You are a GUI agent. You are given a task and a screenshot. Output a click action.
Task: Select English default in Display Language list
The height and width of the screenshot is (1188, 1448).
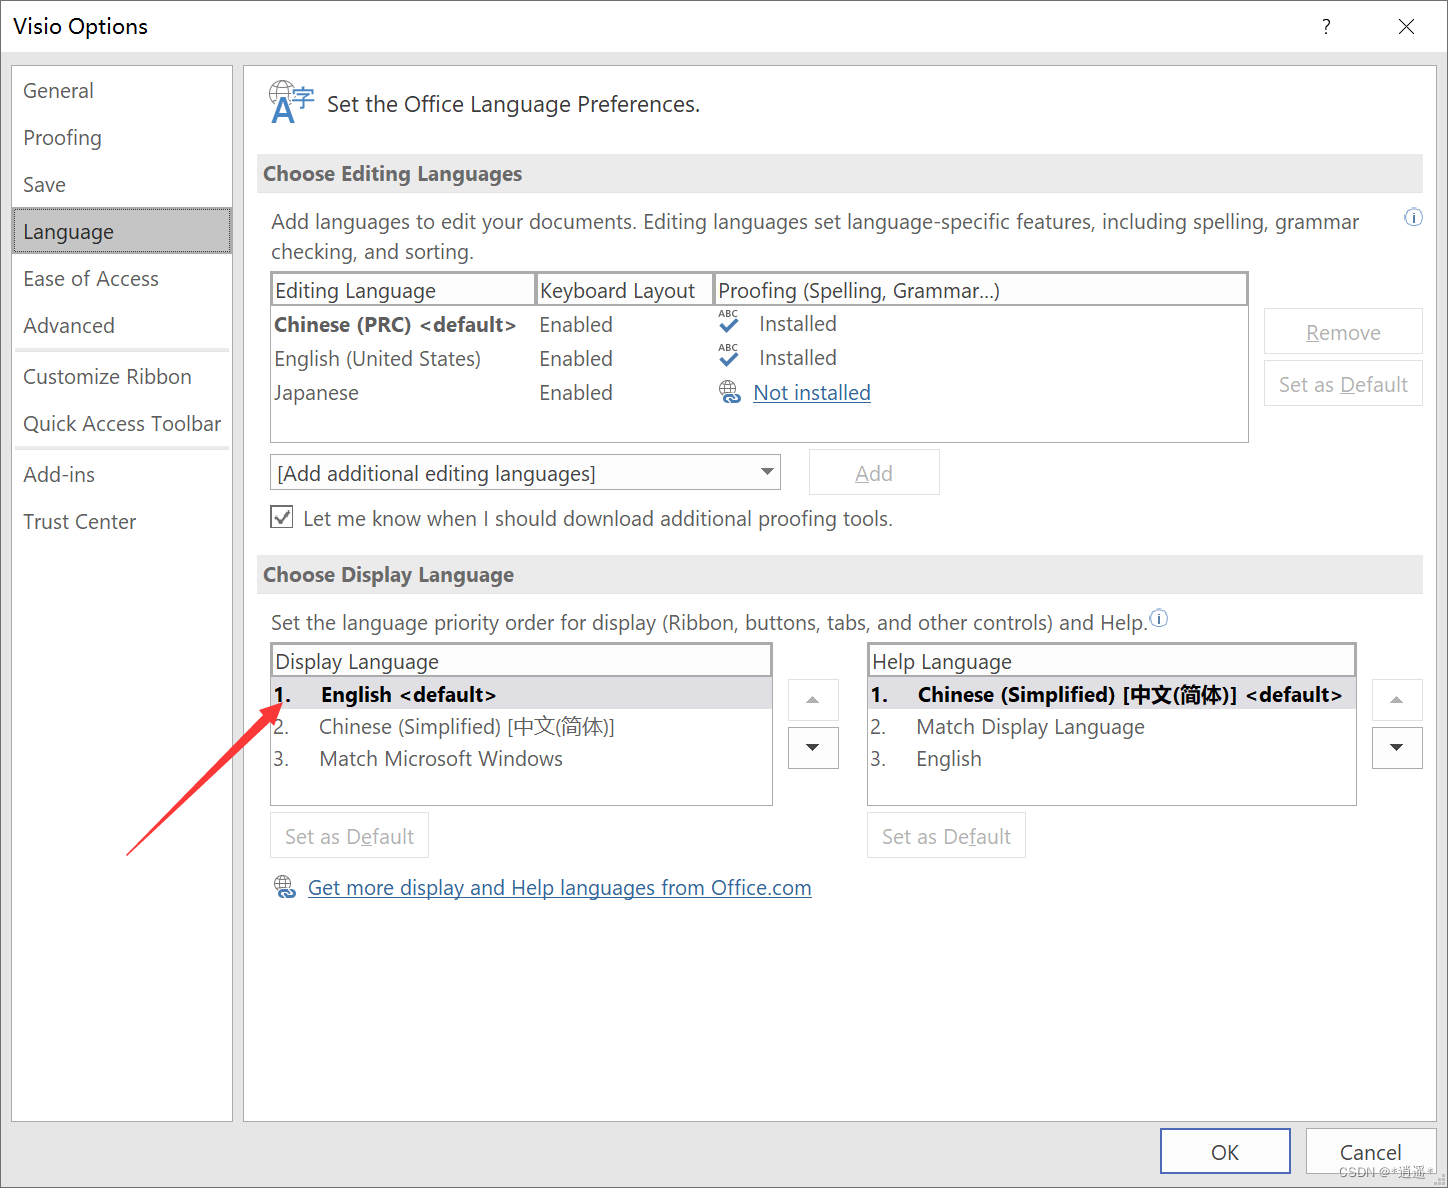pyautogui.click(x=521, y=694)
